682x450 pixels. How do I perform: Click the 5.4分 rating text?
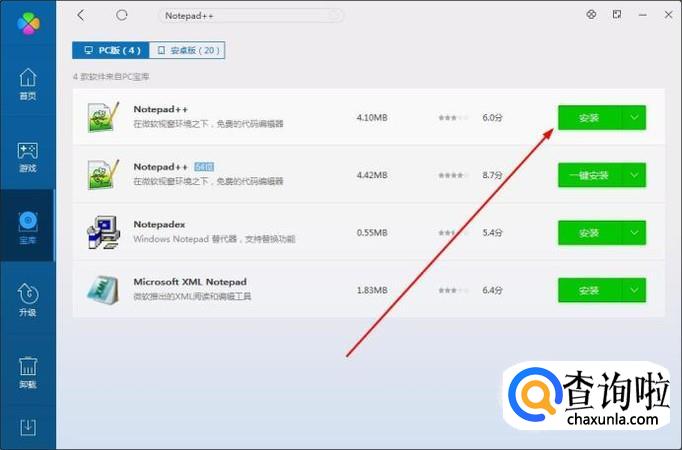tap(492, 233)
